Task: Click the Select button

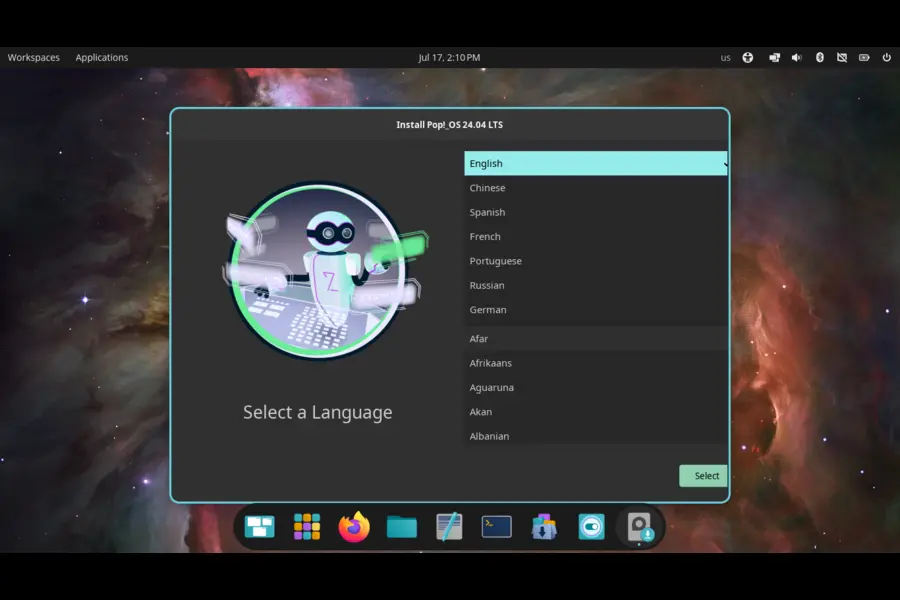Action: [703, 476]
